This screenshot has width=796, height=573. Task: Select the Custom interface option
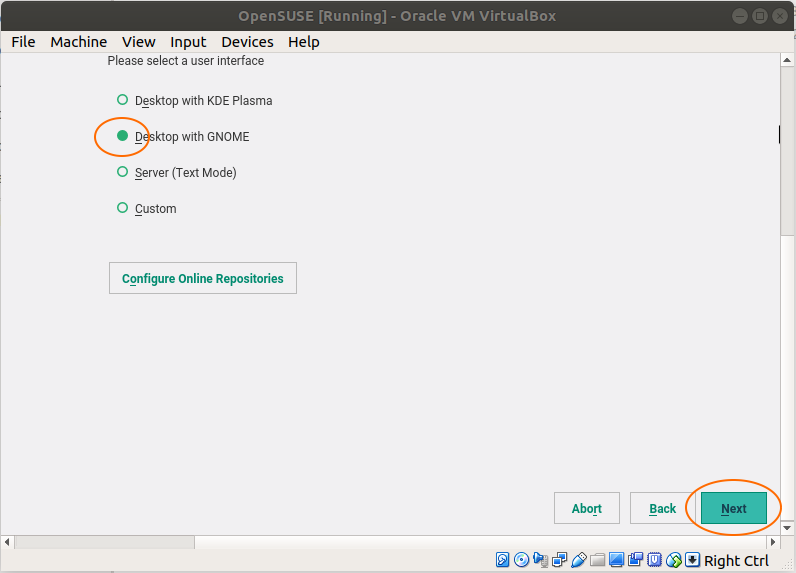(x=147, y=209)
